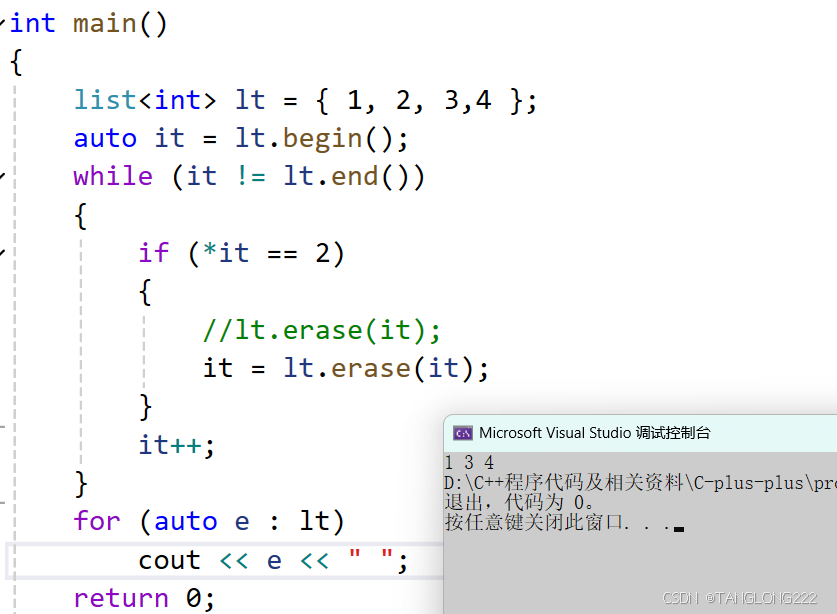
Task: Click the '退出，代码为 0。' console line
Action: point(519,502)
